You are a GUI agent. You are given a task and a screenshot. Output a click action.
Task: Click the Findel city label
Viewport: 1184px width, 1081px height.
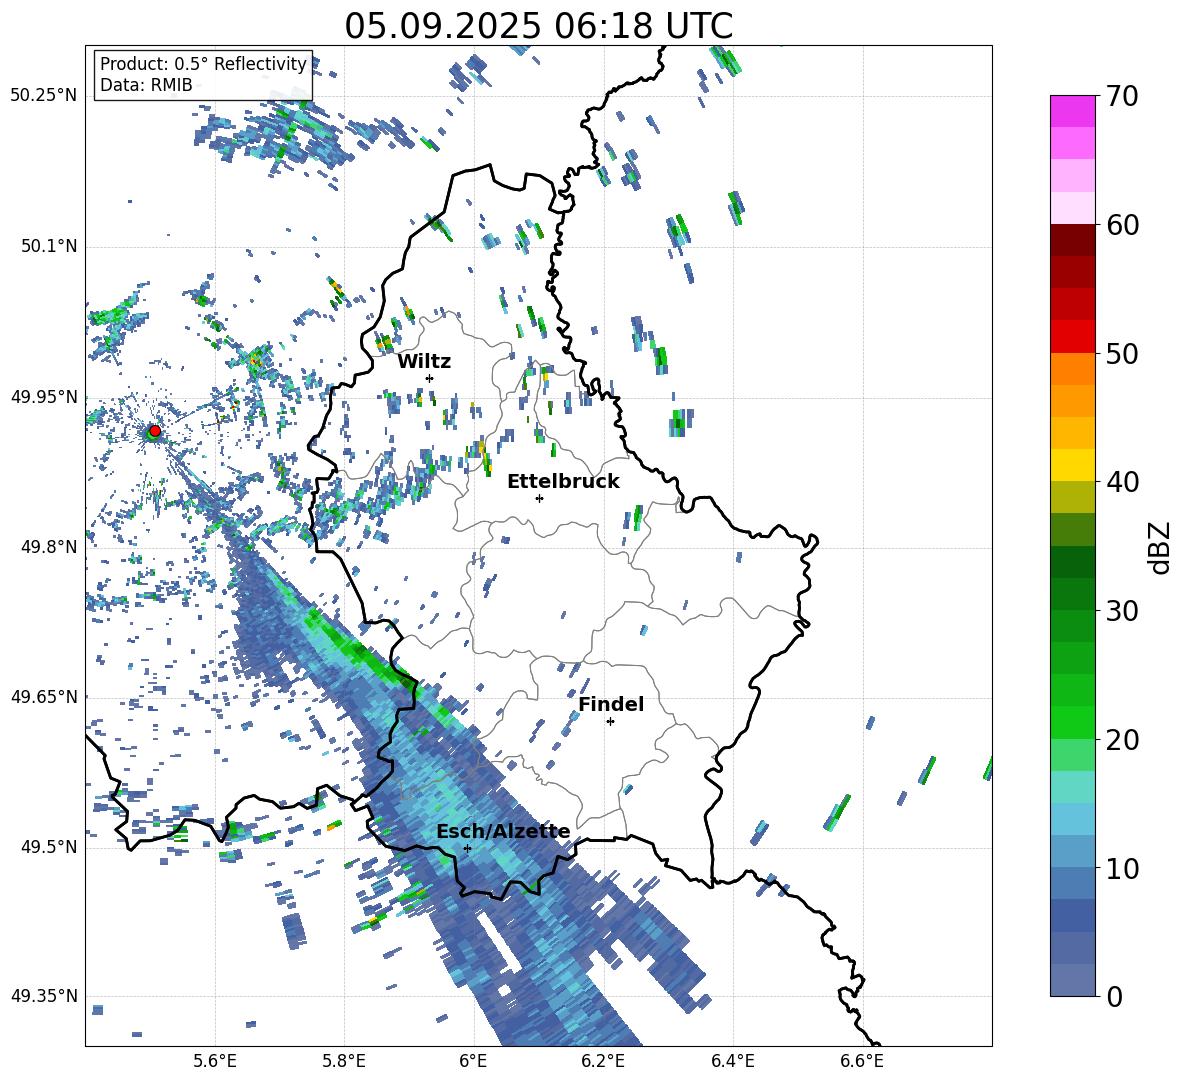coord(611,704)
